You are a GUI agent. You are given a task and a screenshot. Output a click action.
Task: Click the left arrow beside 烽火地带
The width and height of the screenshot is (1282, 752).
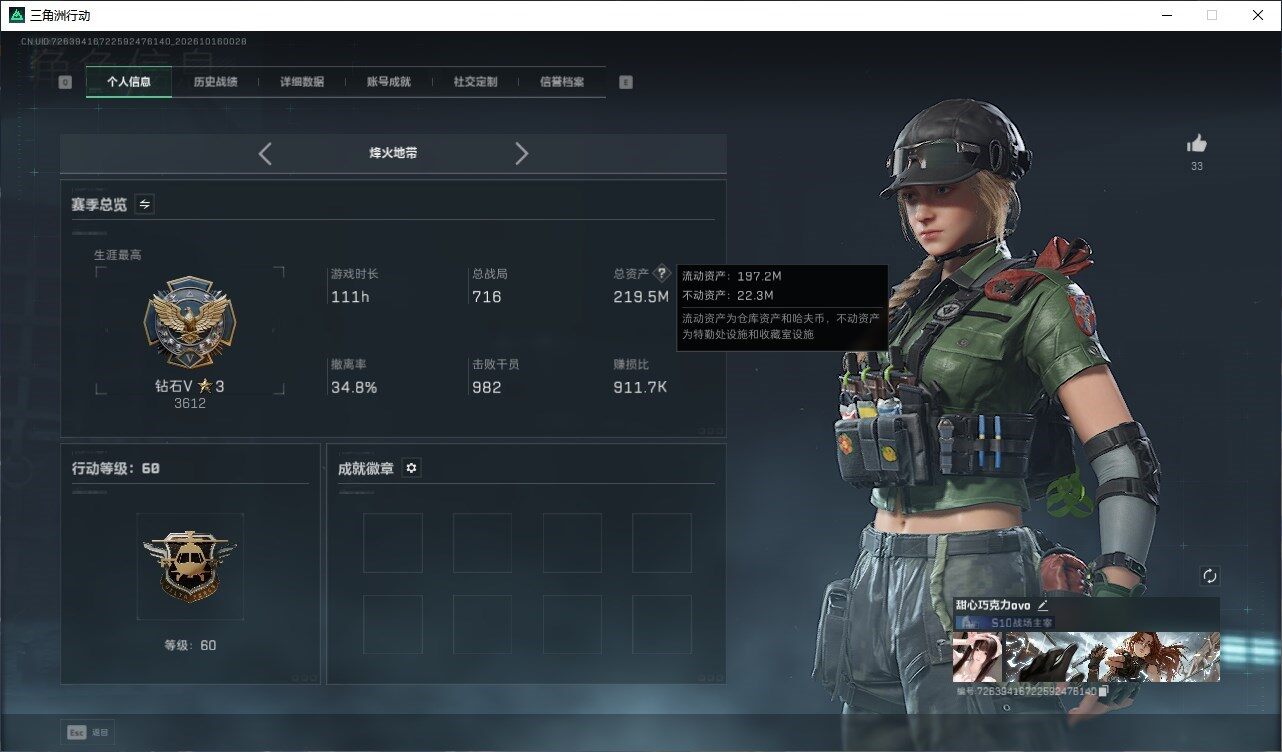tap(265, 153)
